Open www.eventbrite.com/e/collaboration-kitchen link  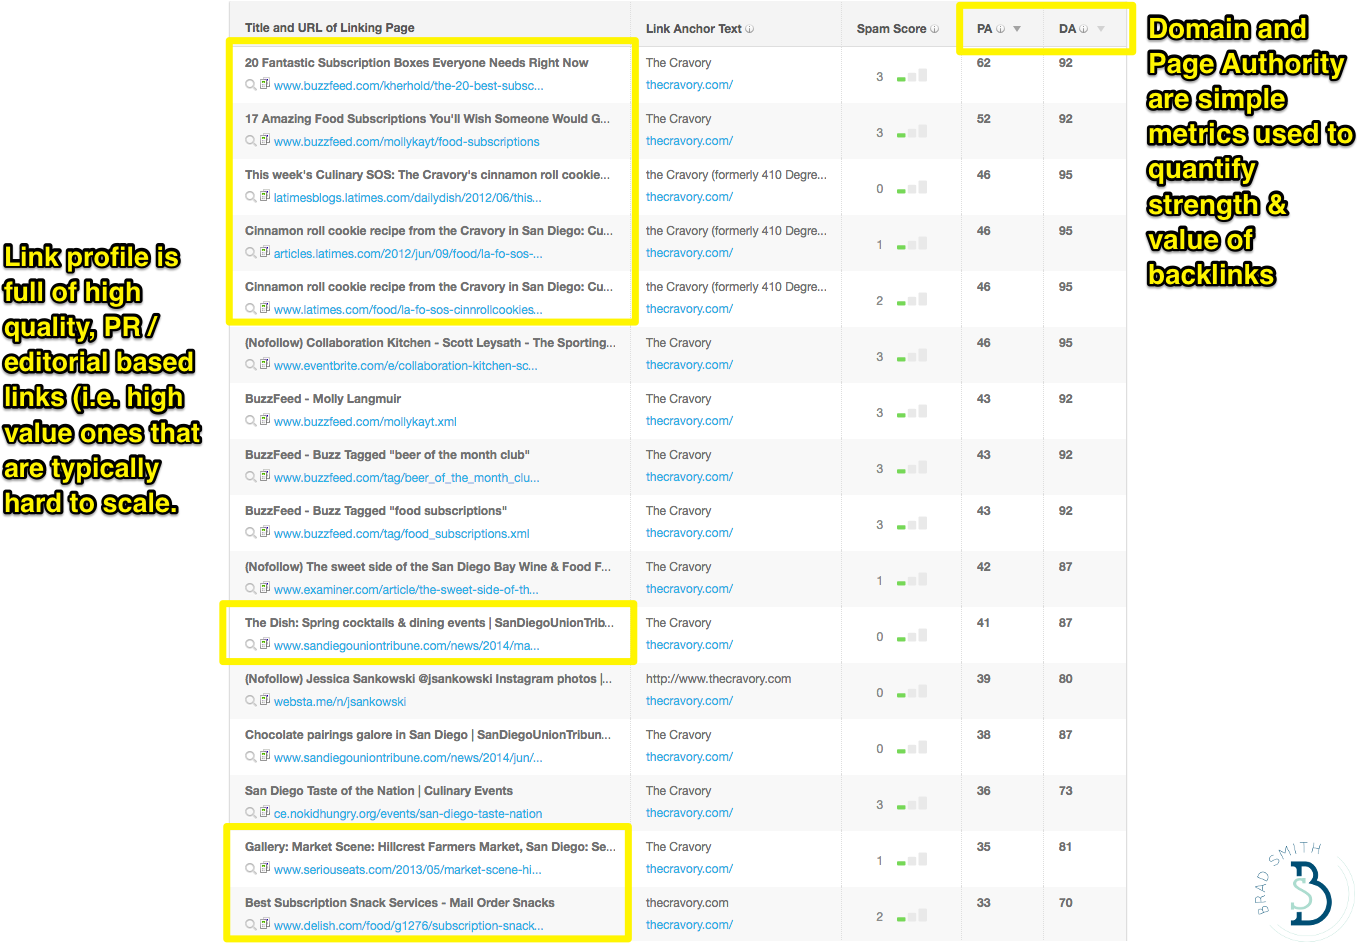tap(406, 366)
